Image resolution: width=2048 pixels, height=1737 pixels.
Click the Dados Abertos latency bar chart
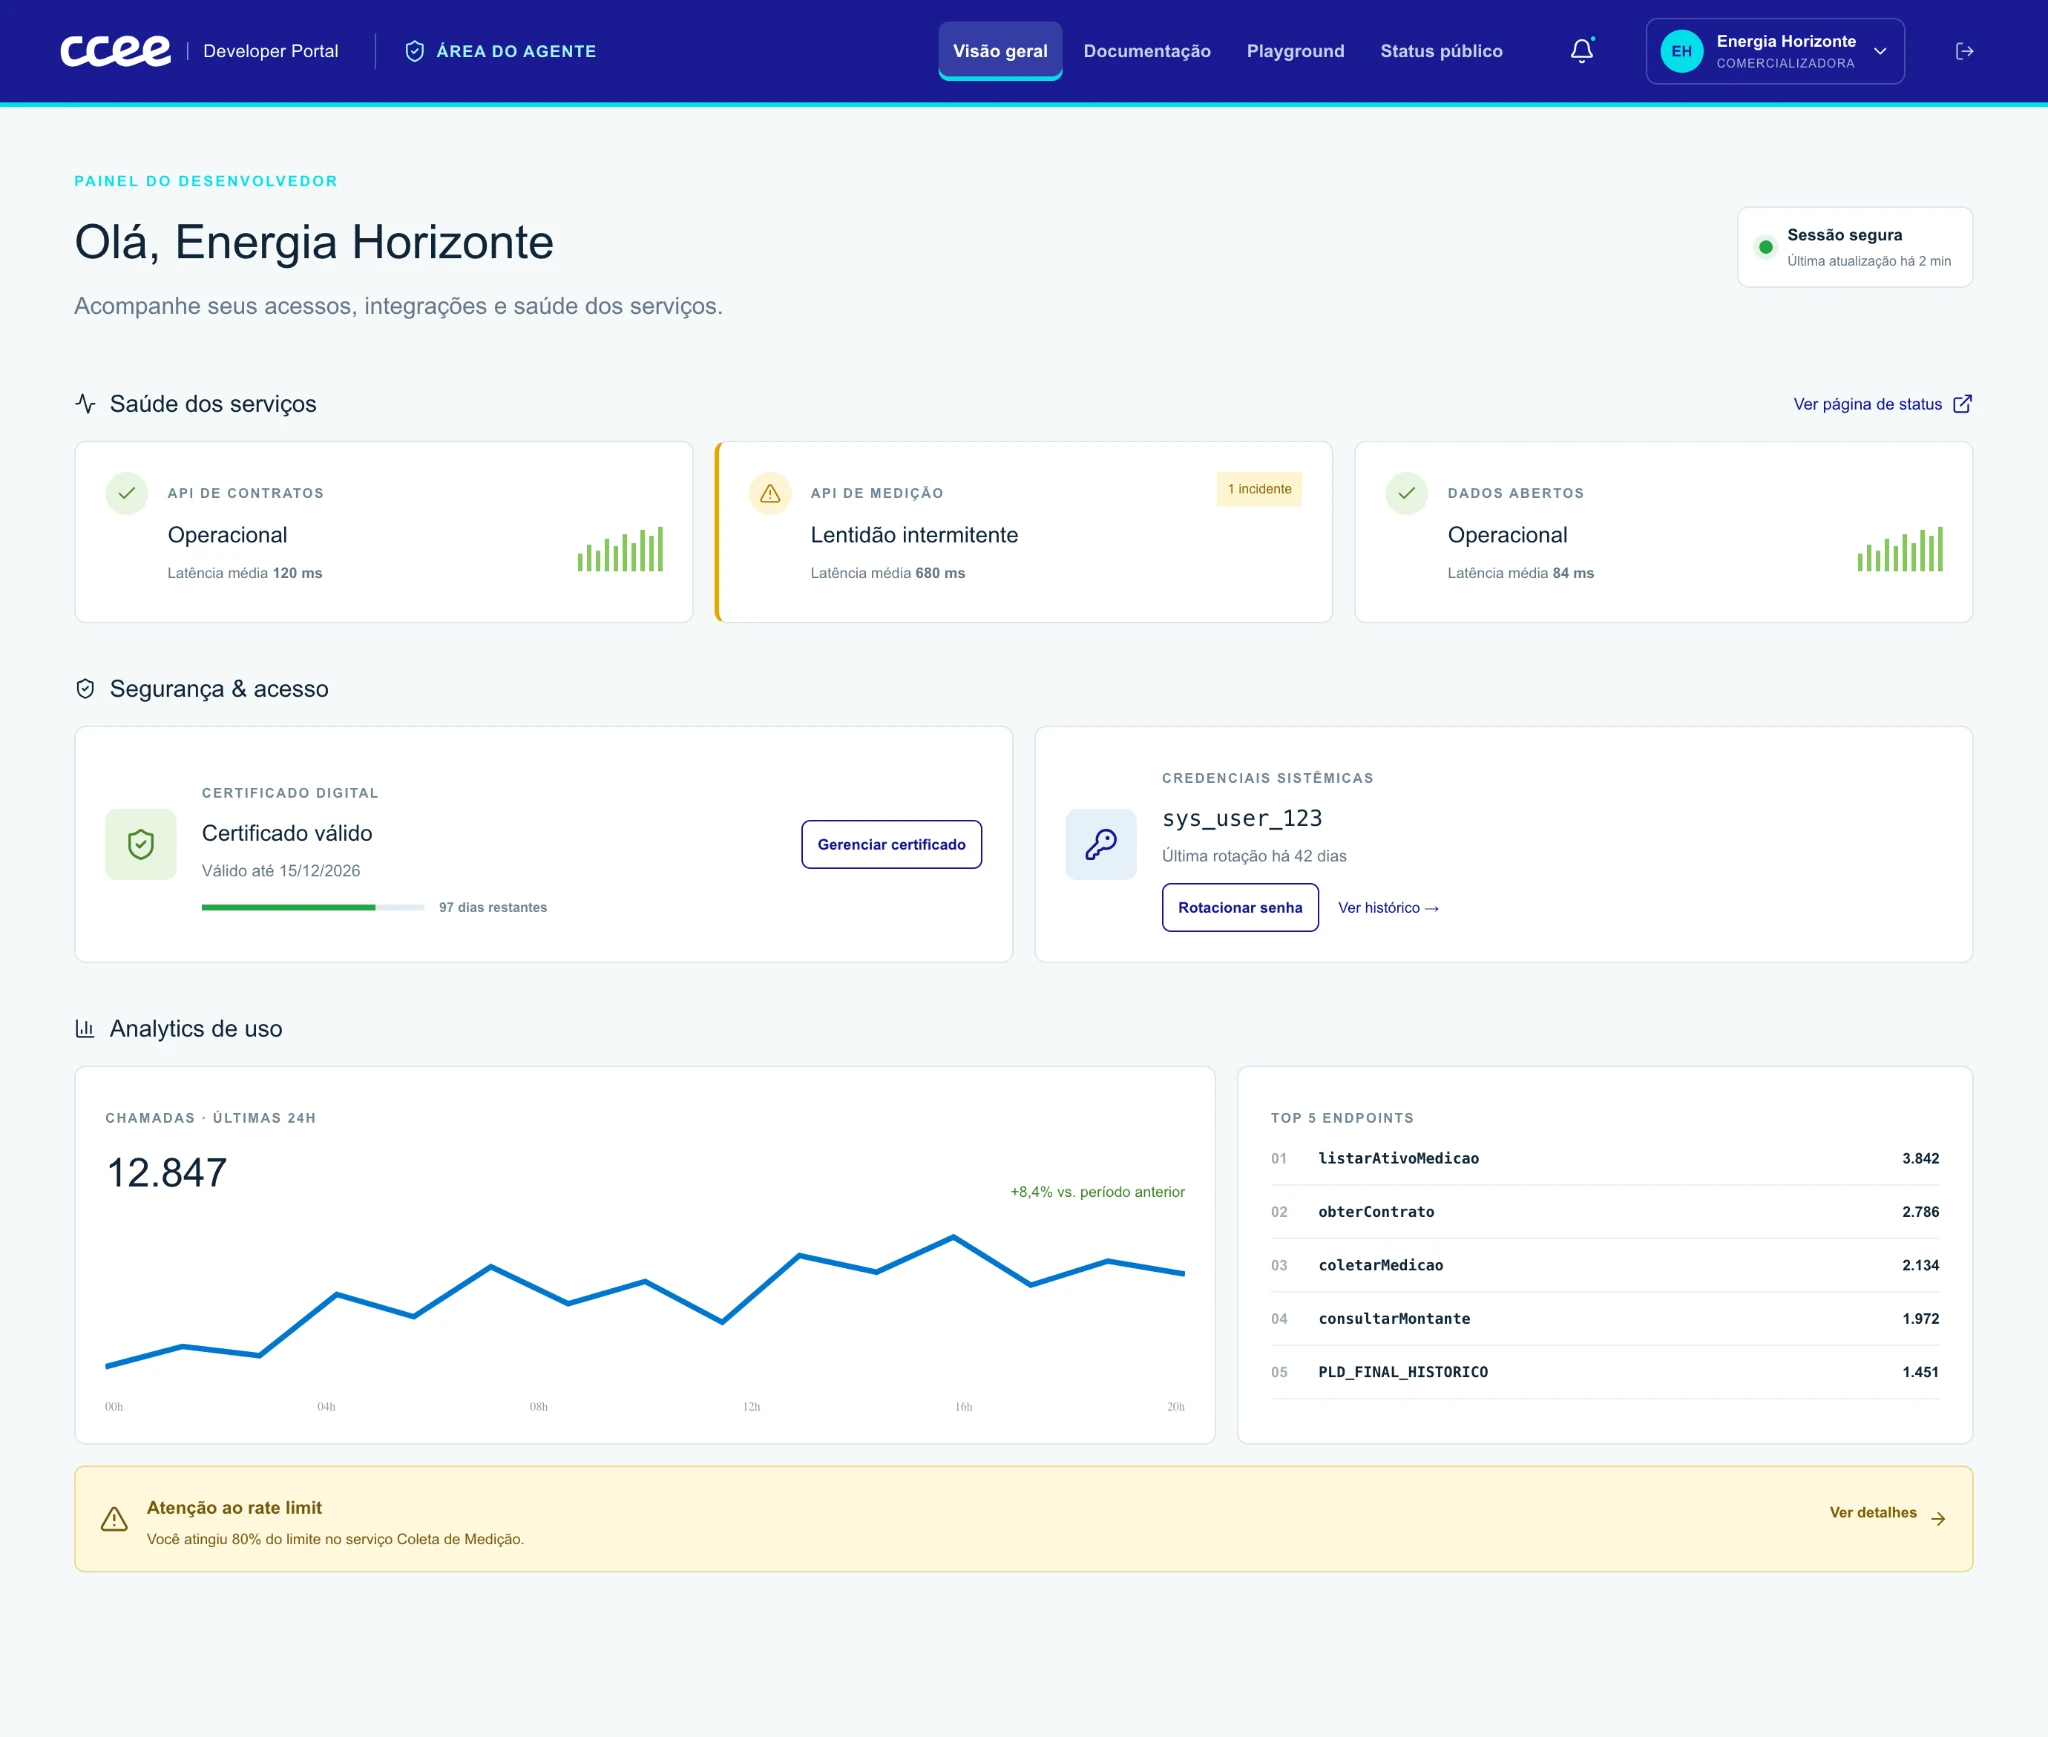pyautogui.click(x=1900, y=549)
